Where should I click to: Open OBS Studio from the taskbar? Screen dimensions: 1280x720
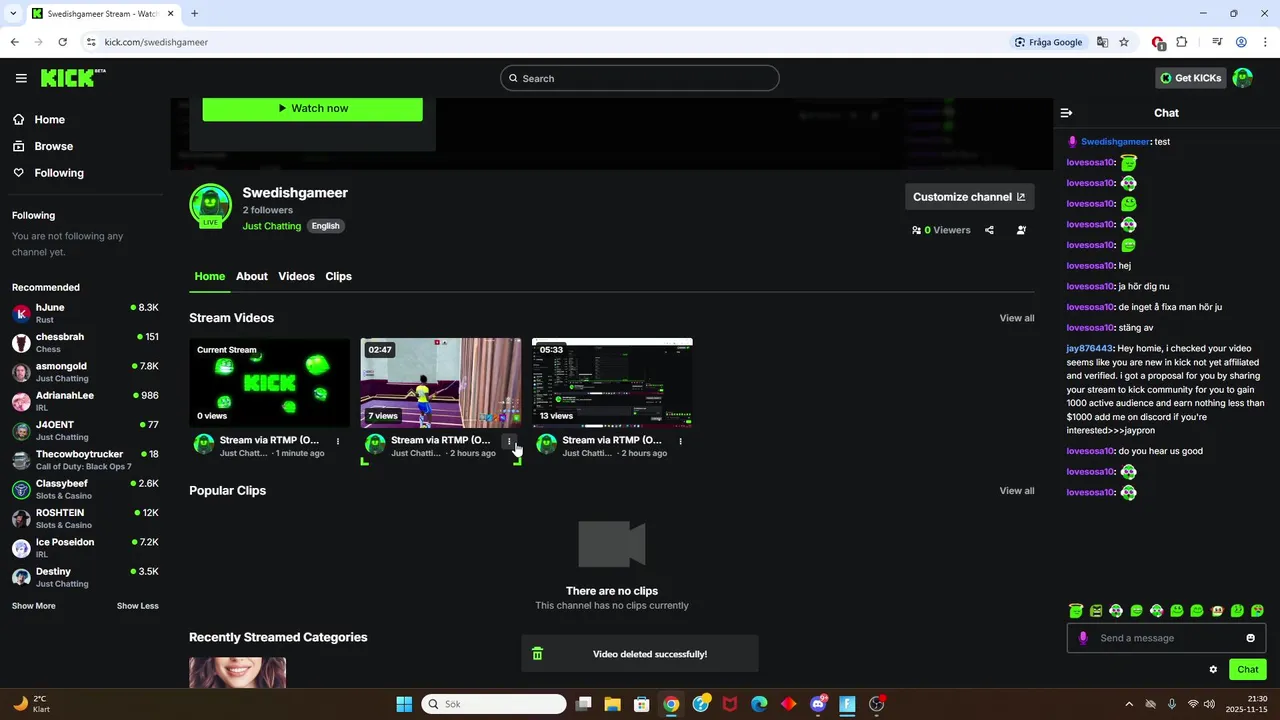pos(877,704)
